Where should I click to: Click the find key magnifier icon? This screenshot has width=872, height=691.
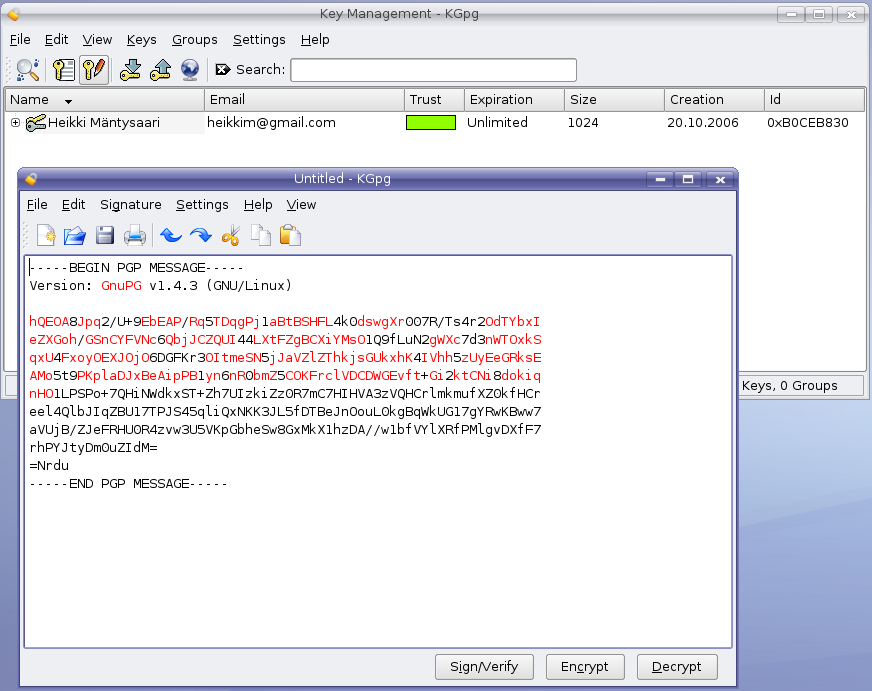tap(27, 70)
